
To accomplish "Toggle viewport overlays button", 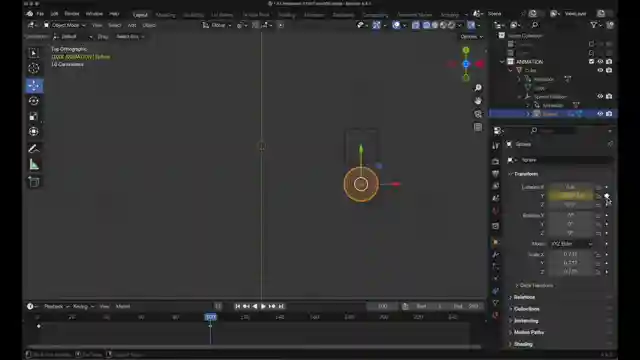I will point(396,25).
